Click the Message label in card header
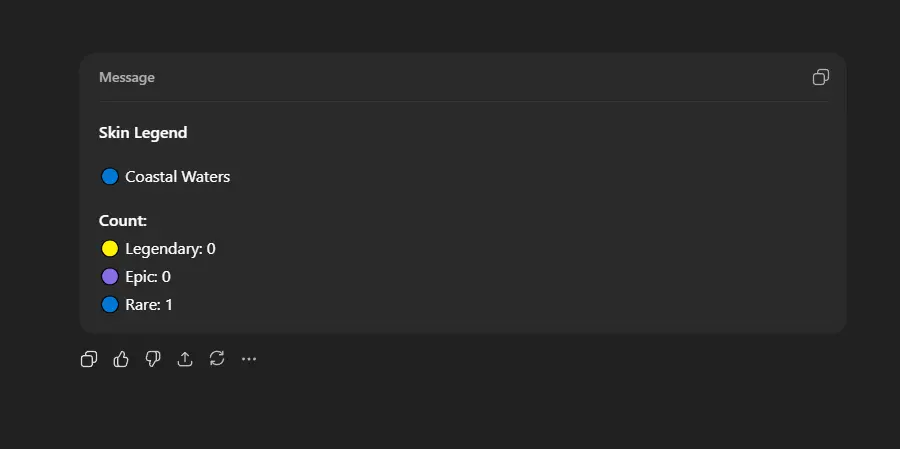The height and width of the screenshot is (449, 900). point(127,78)
